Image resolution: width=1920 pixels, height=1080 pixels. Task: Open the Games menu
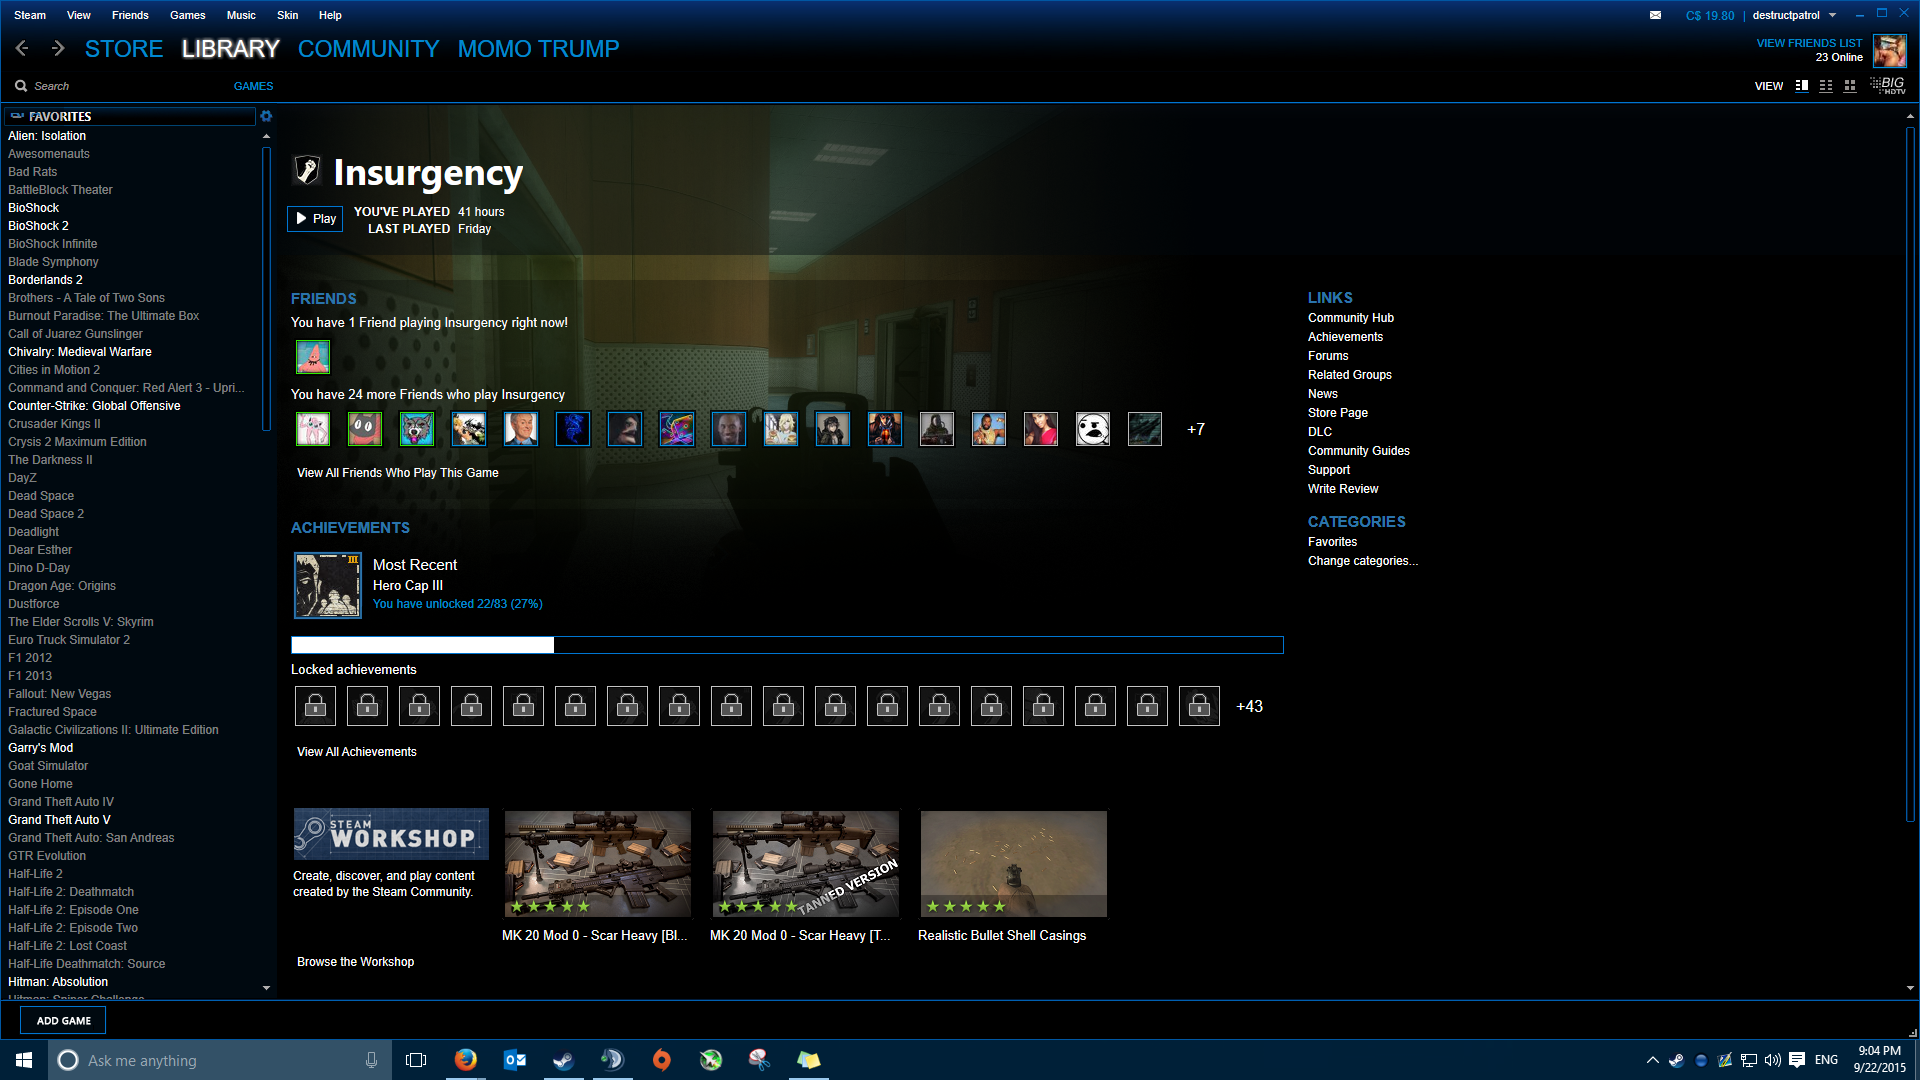[x=188, y=15]
